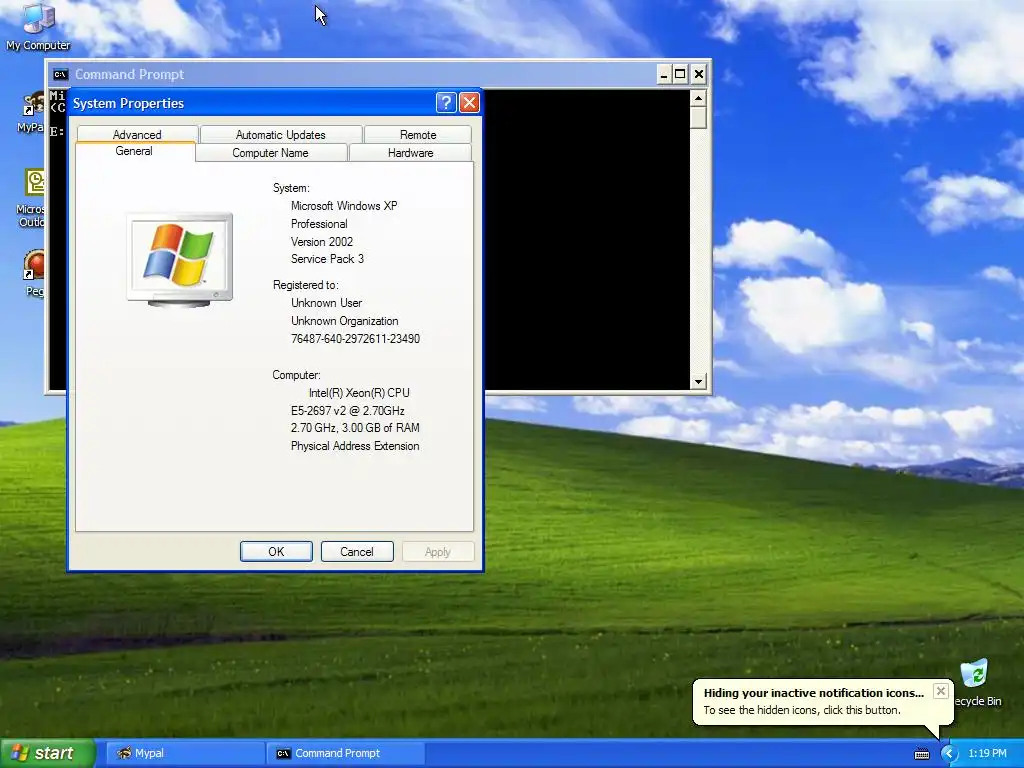1024x768 pixels.
Task: Open the Advanced tab
Action: 137,135
